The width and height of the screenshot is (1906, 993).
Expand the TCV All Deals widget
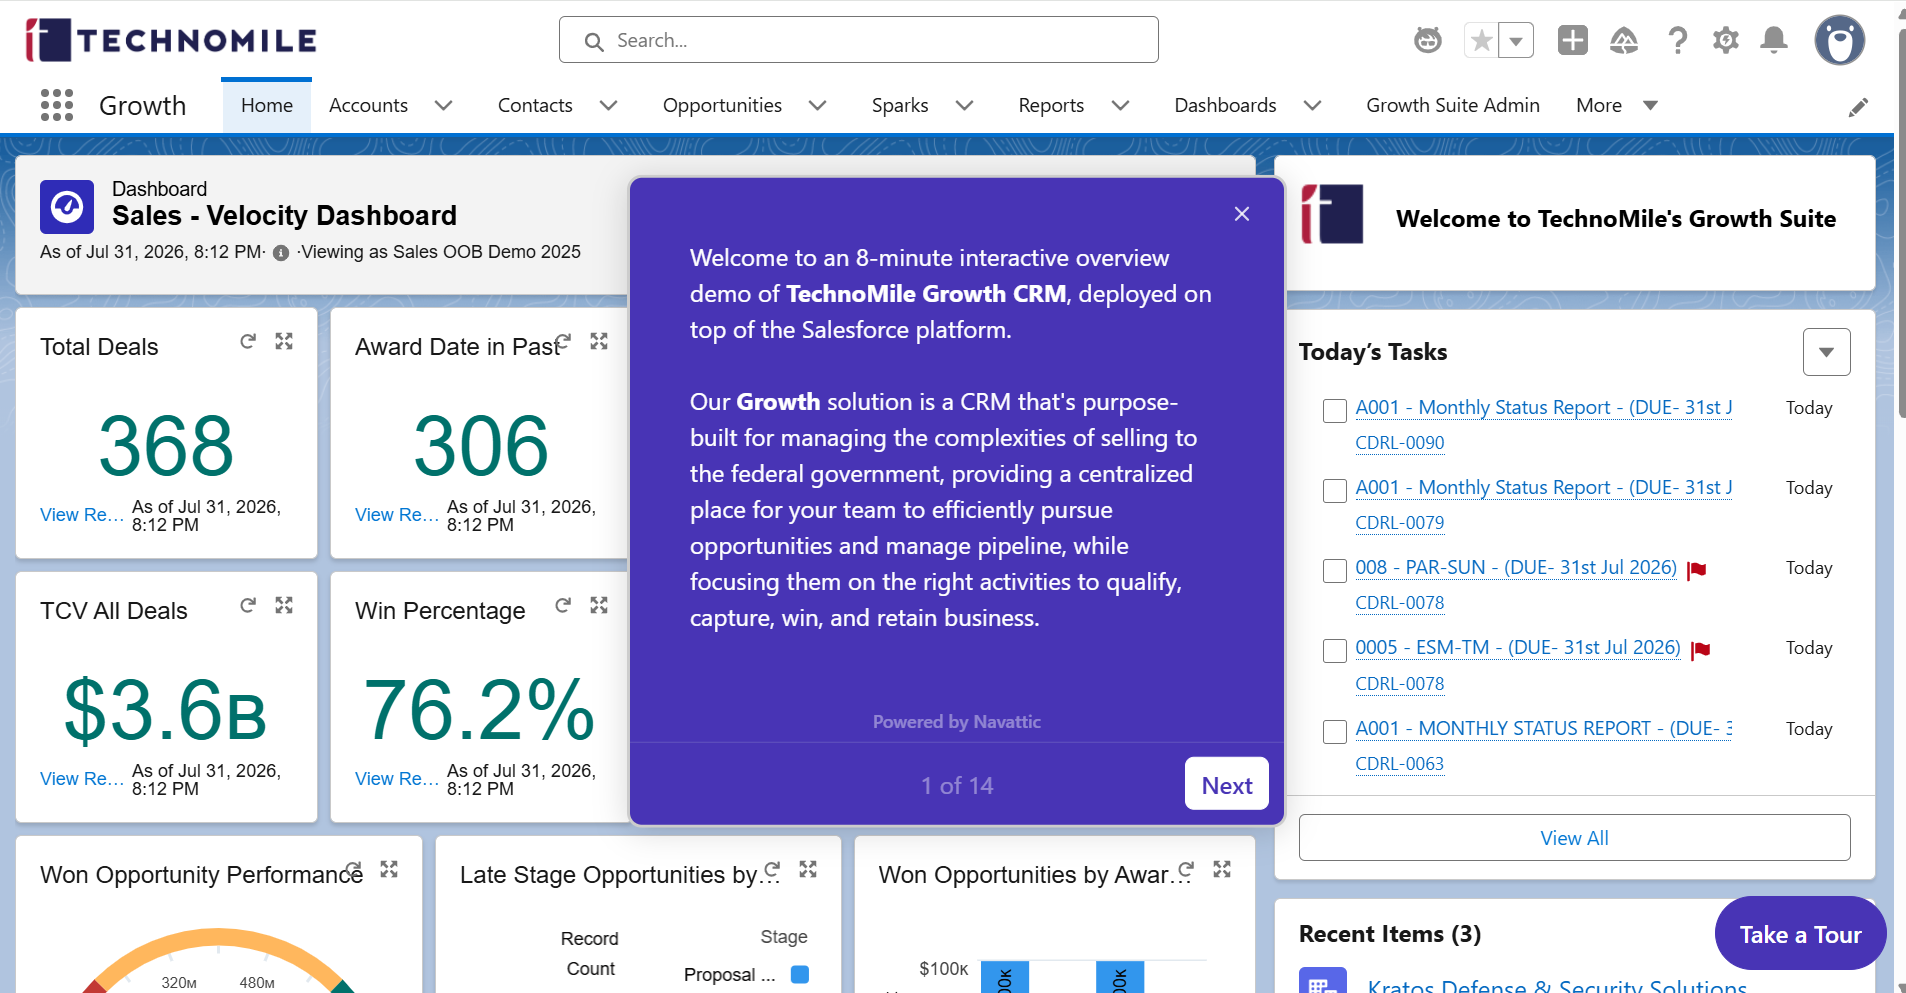[x=284, y=606]
